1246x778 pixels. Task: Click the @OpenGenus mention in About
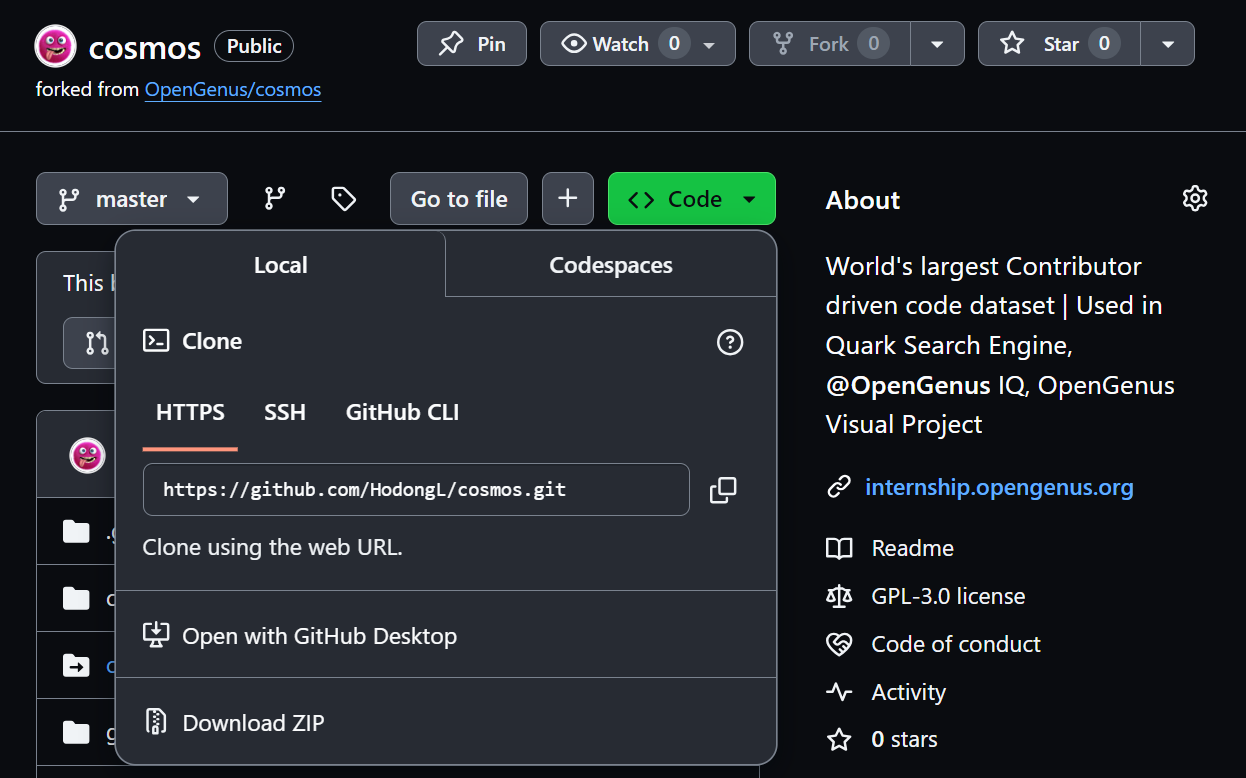point(908,385)
